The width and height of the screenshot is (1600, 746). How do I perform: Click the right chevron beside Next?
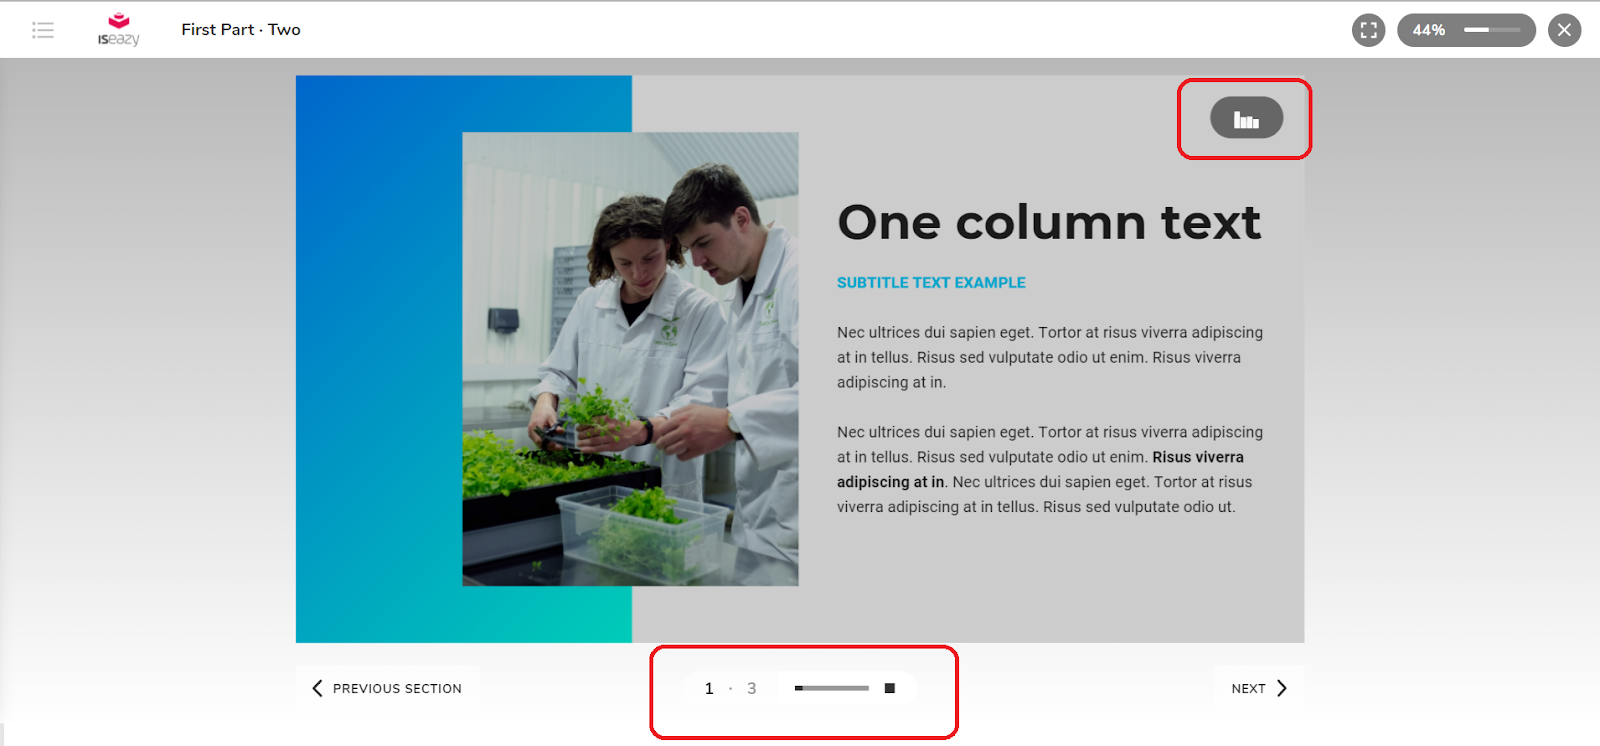tap(1282, 688)
